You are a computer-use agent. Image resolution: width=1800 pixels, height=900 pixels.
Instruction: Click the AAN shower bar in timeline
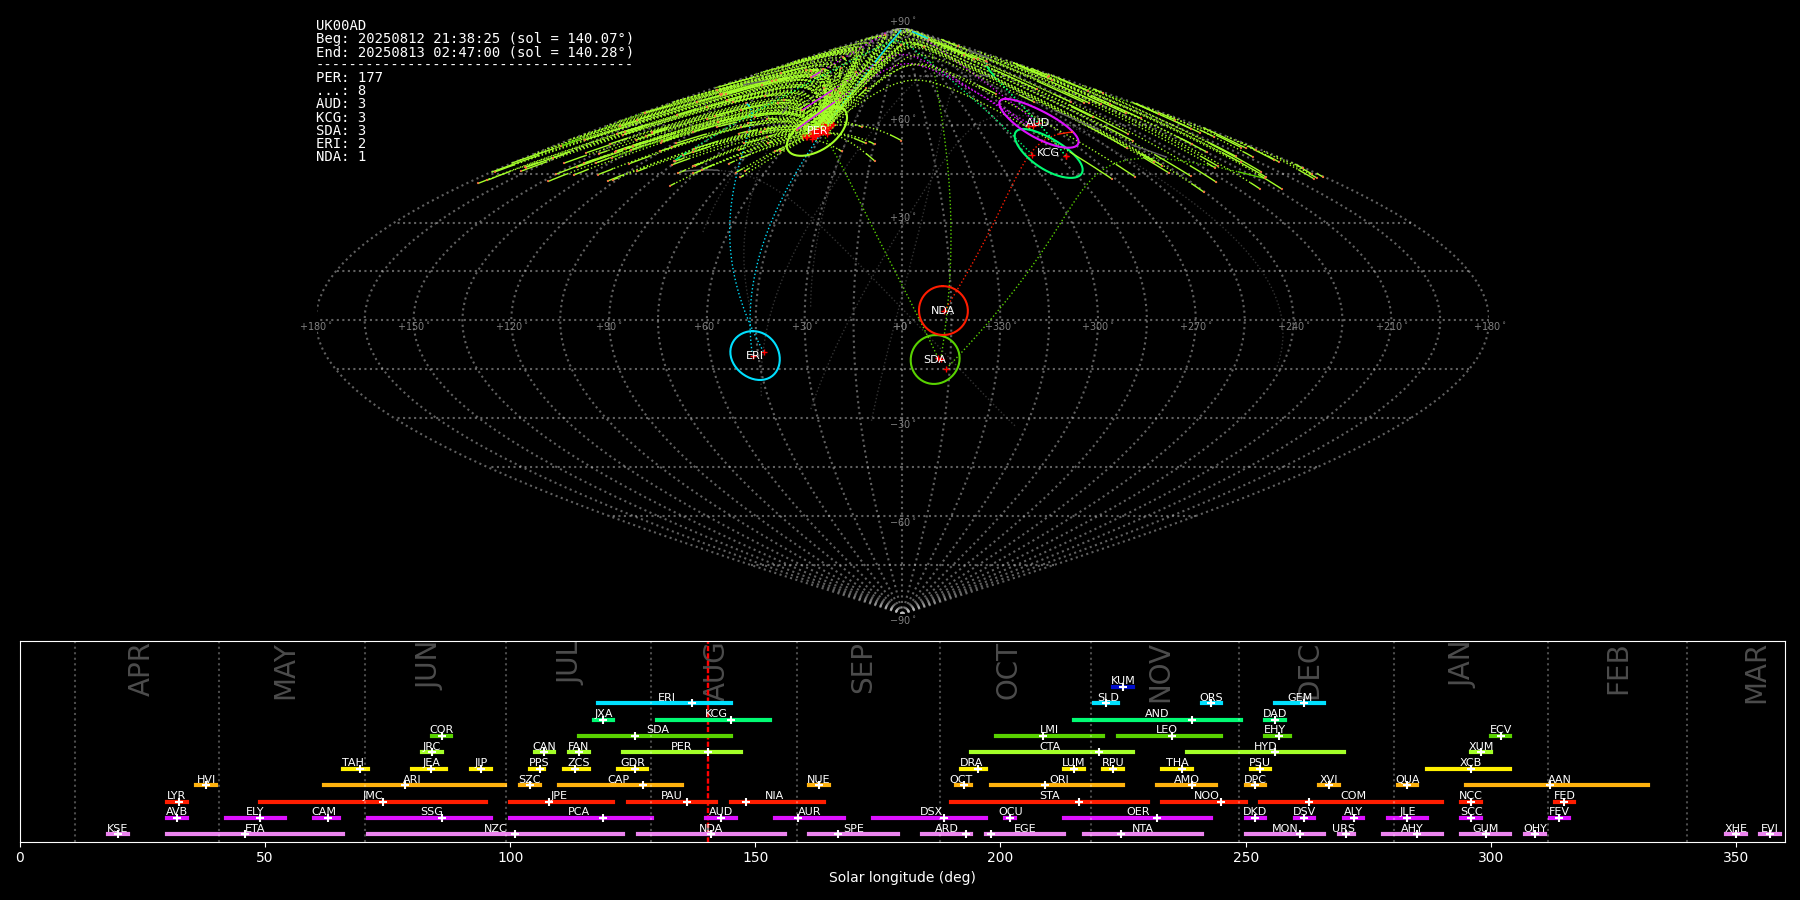coord(1557,785)
